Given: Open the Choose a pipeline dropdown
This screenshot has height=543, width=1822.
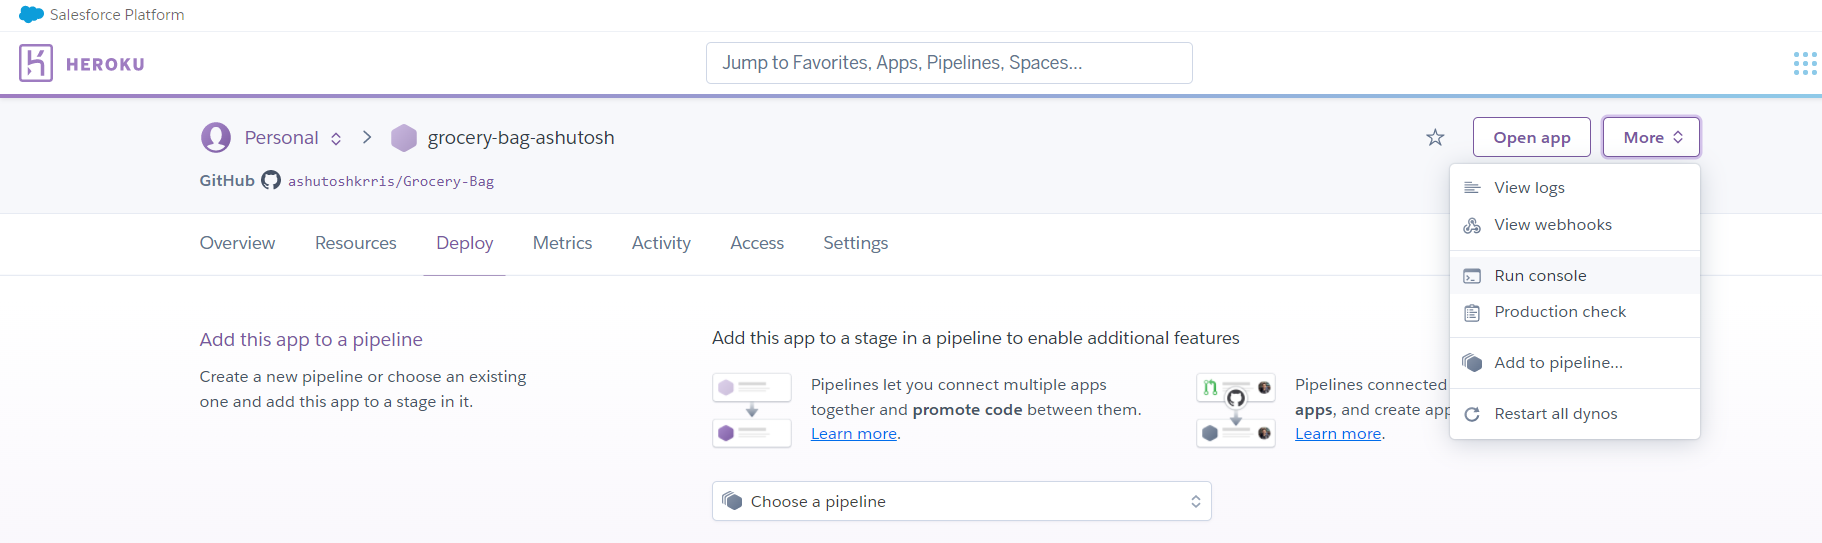Looking at the screenshot, I should click(961, 501).
